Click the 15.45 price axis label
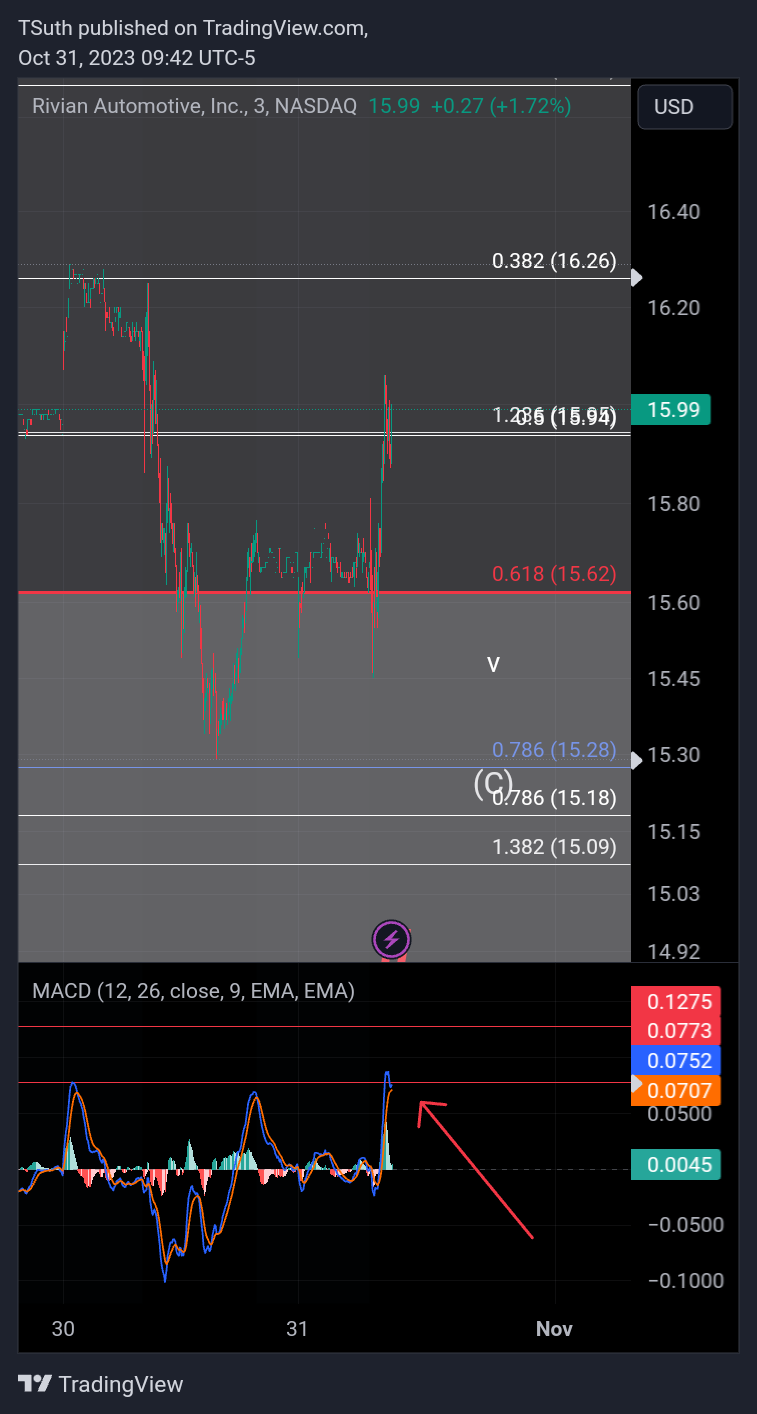This screenshot has height=1414, width=757. (673, 679)
